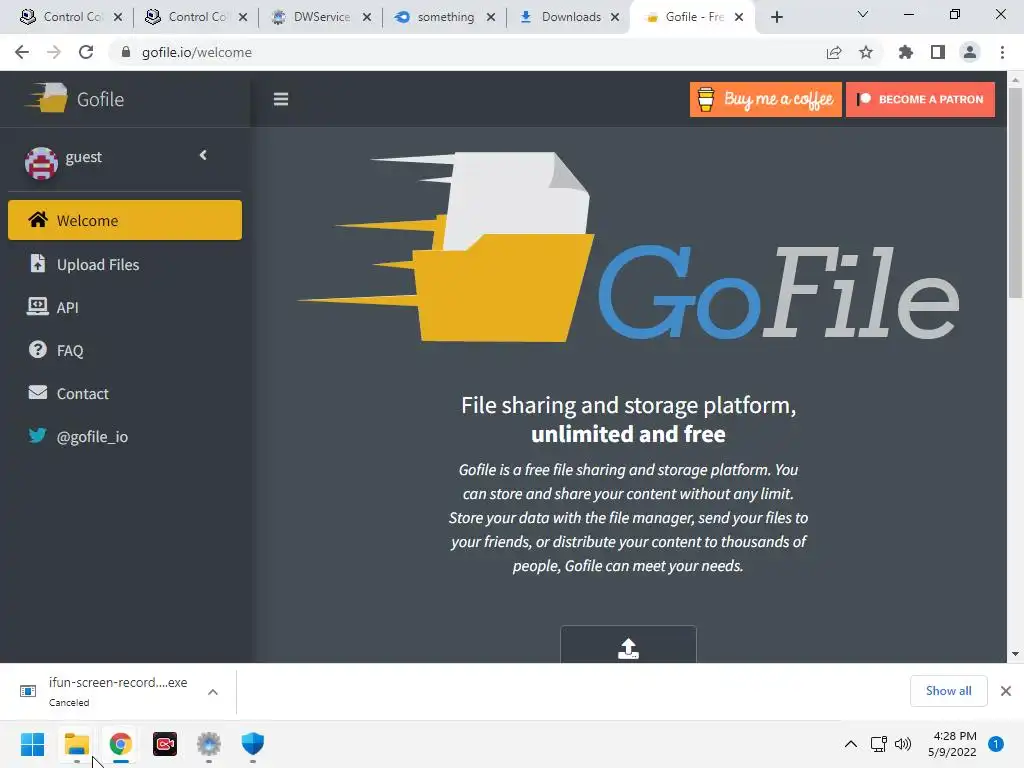Open the @gofile_io Twitter link

125,437
